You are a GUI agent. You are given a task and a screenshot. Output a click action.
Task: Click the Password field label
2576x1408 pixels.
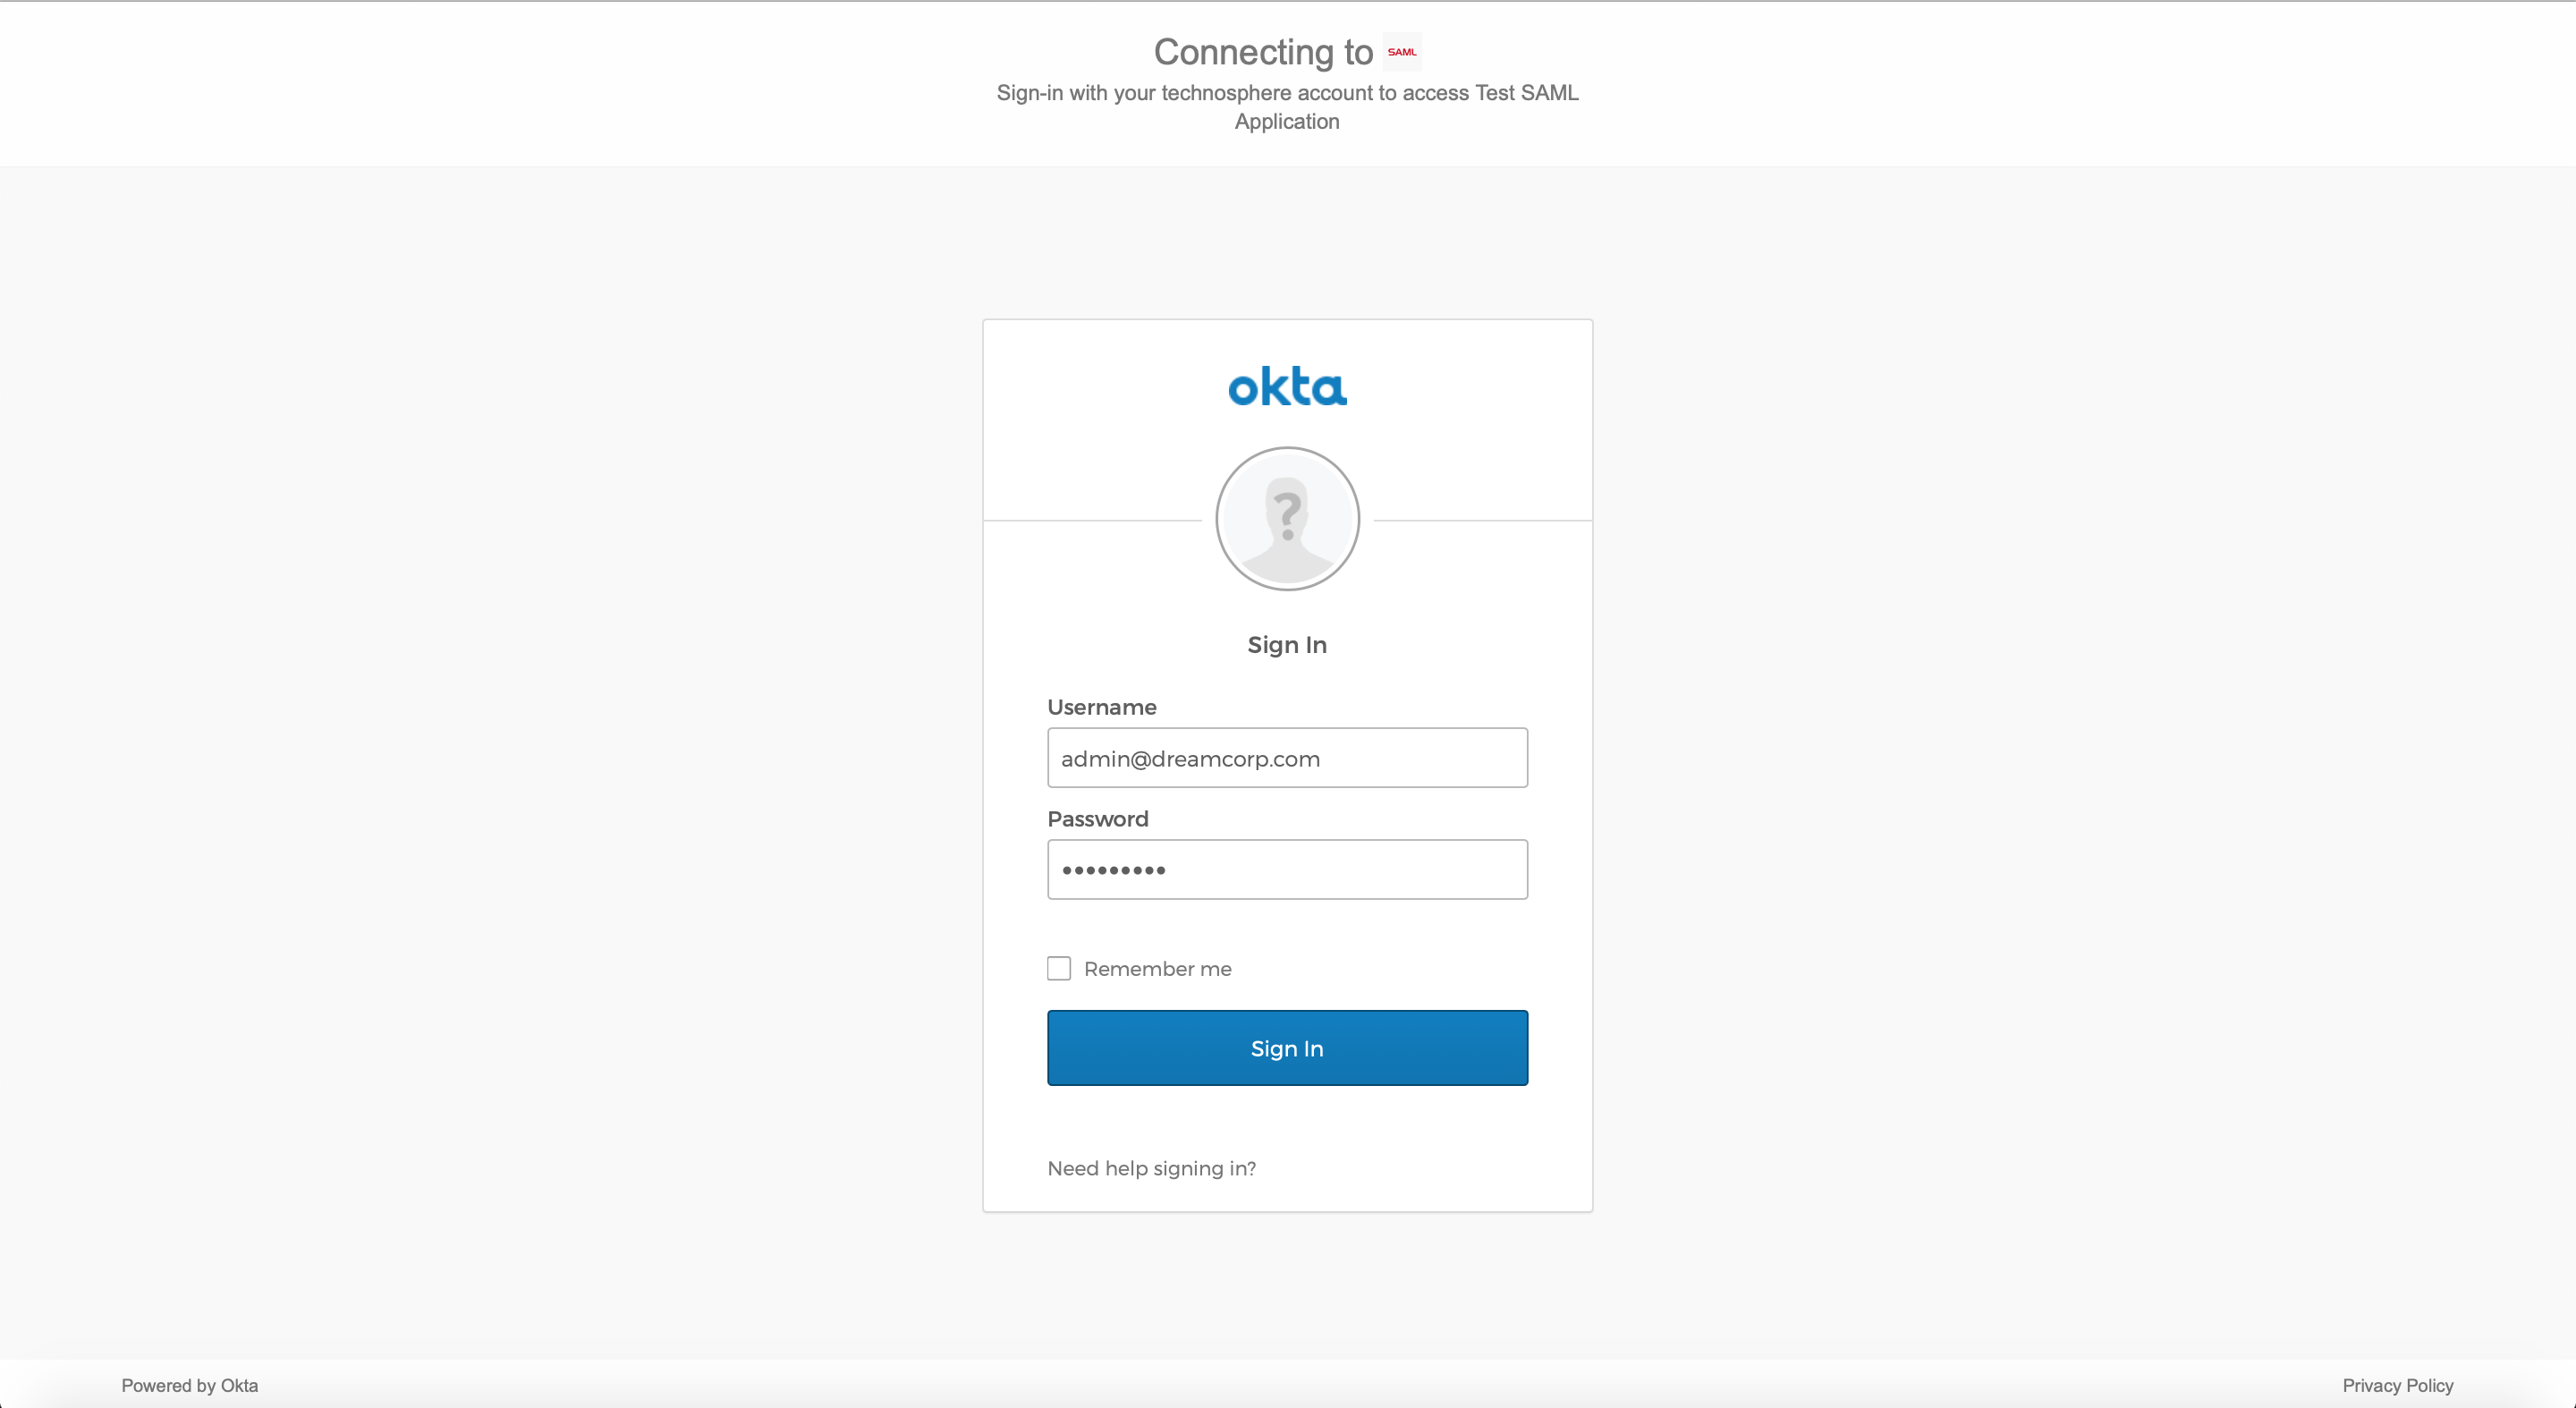point(1097,819)
